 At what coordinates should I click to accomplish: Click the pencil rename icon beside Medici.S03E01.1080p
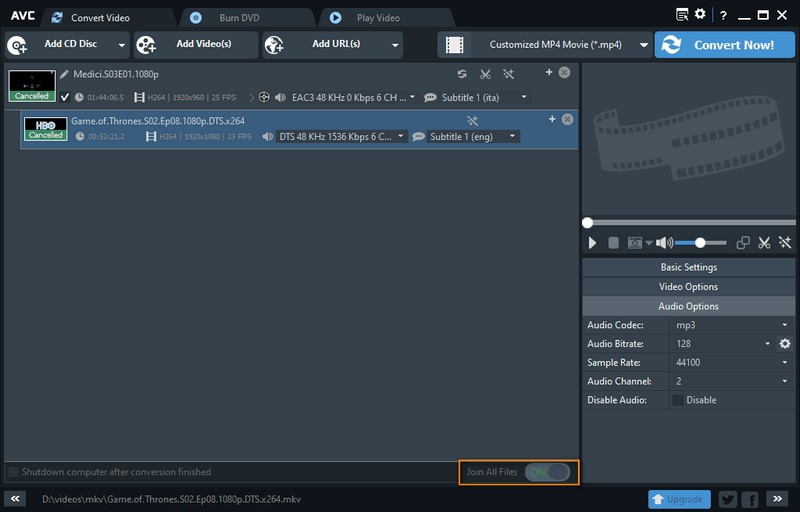(64, 74)
